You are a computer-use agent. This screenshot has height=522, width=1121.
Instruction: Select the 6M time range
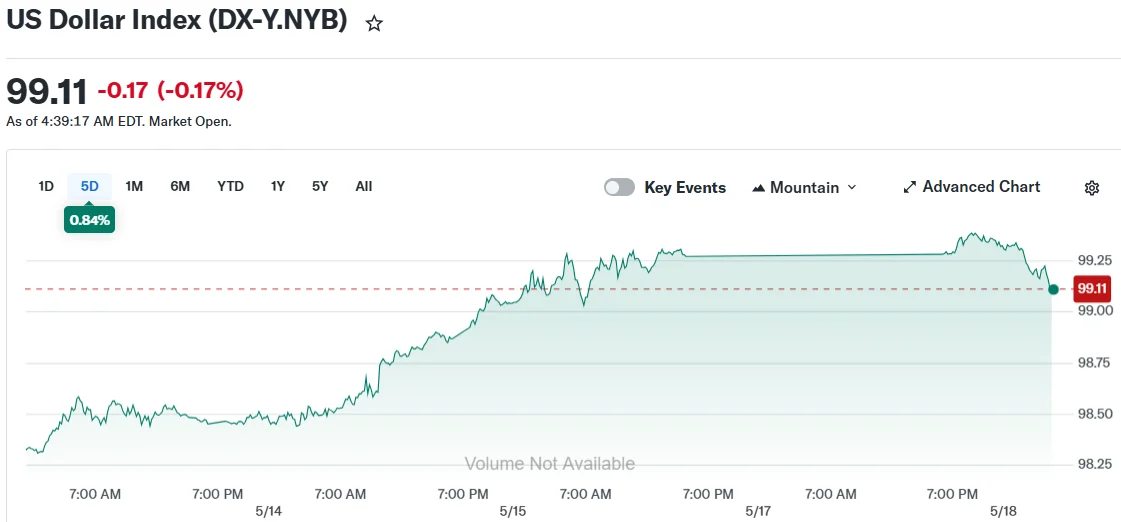180,187
